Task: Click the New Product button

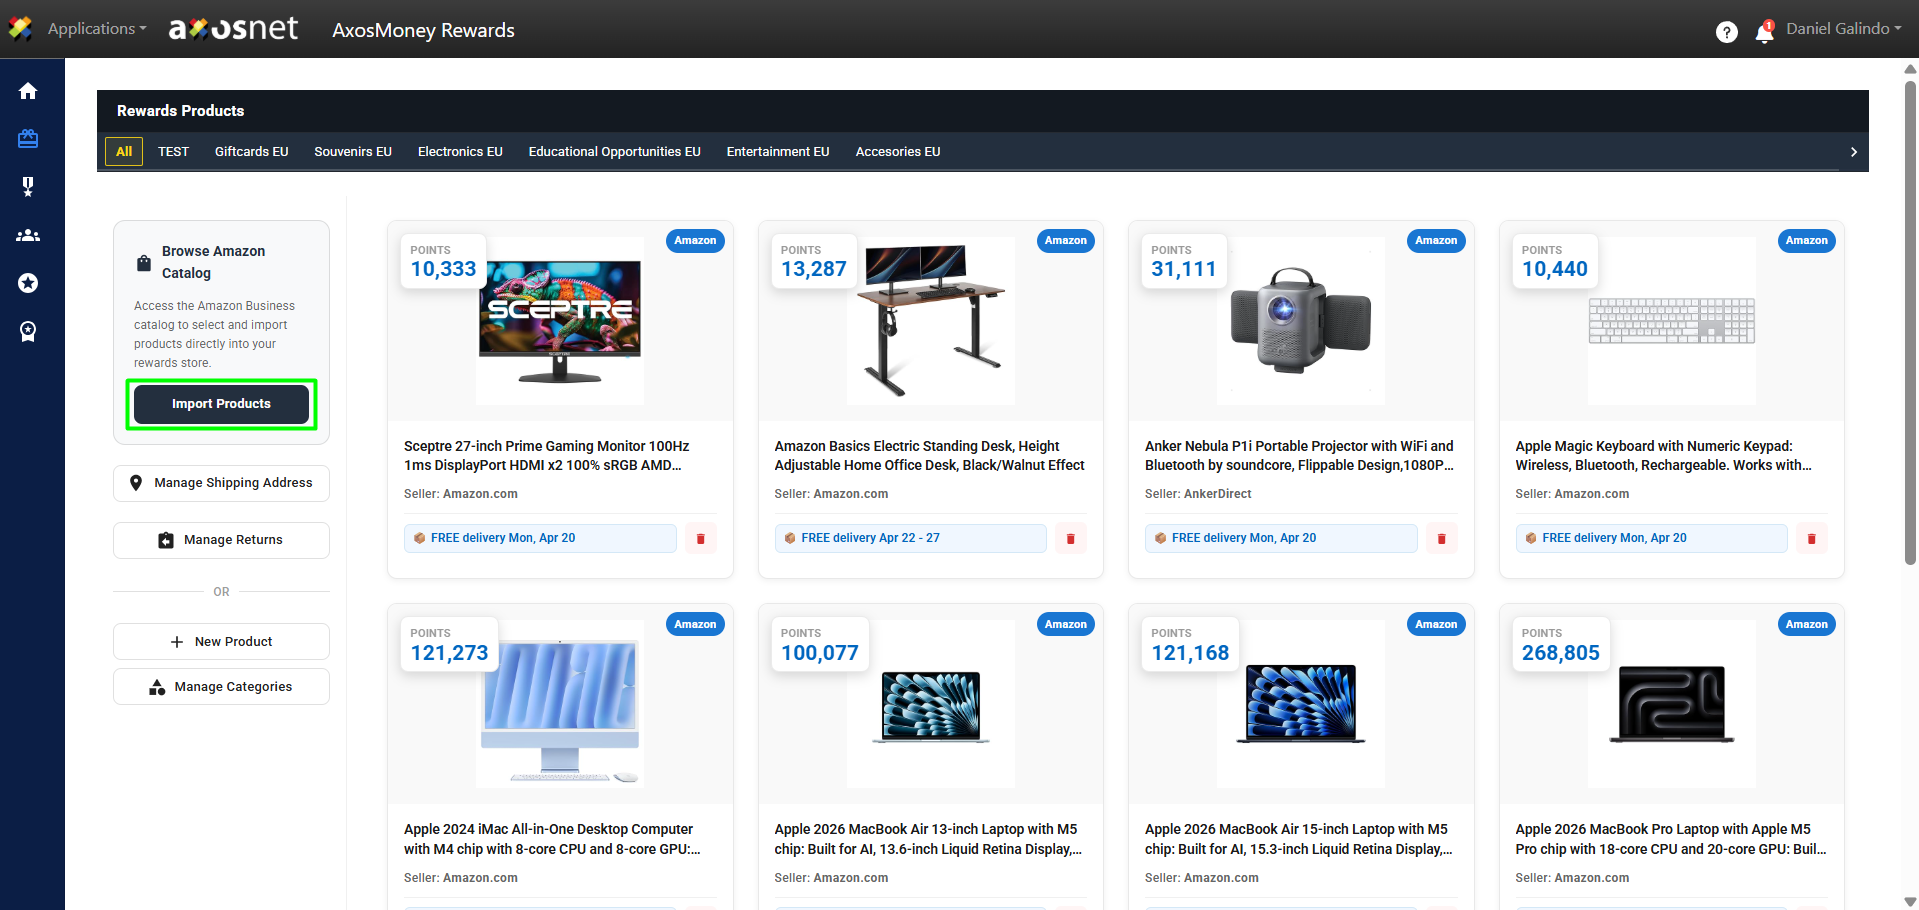Action: [221, 642]
